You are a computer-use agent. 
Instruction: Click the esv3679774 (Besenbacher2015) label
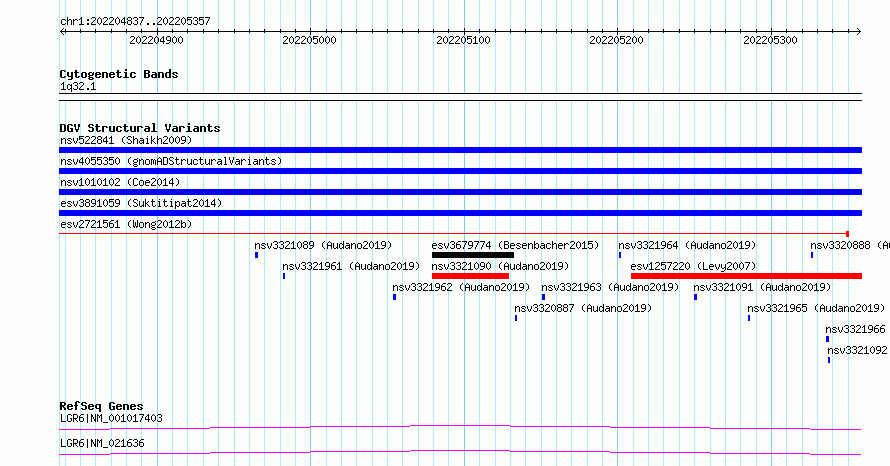click(515, 245)
